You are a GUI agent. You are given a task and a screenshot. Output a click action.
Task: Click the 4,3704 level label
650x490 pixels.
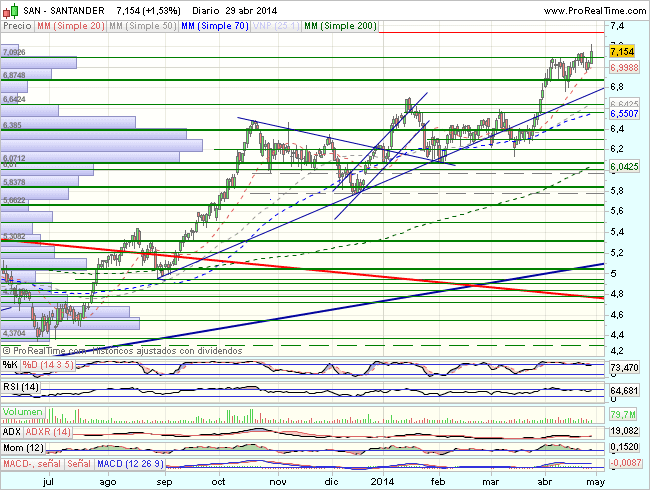click(14, 333)
